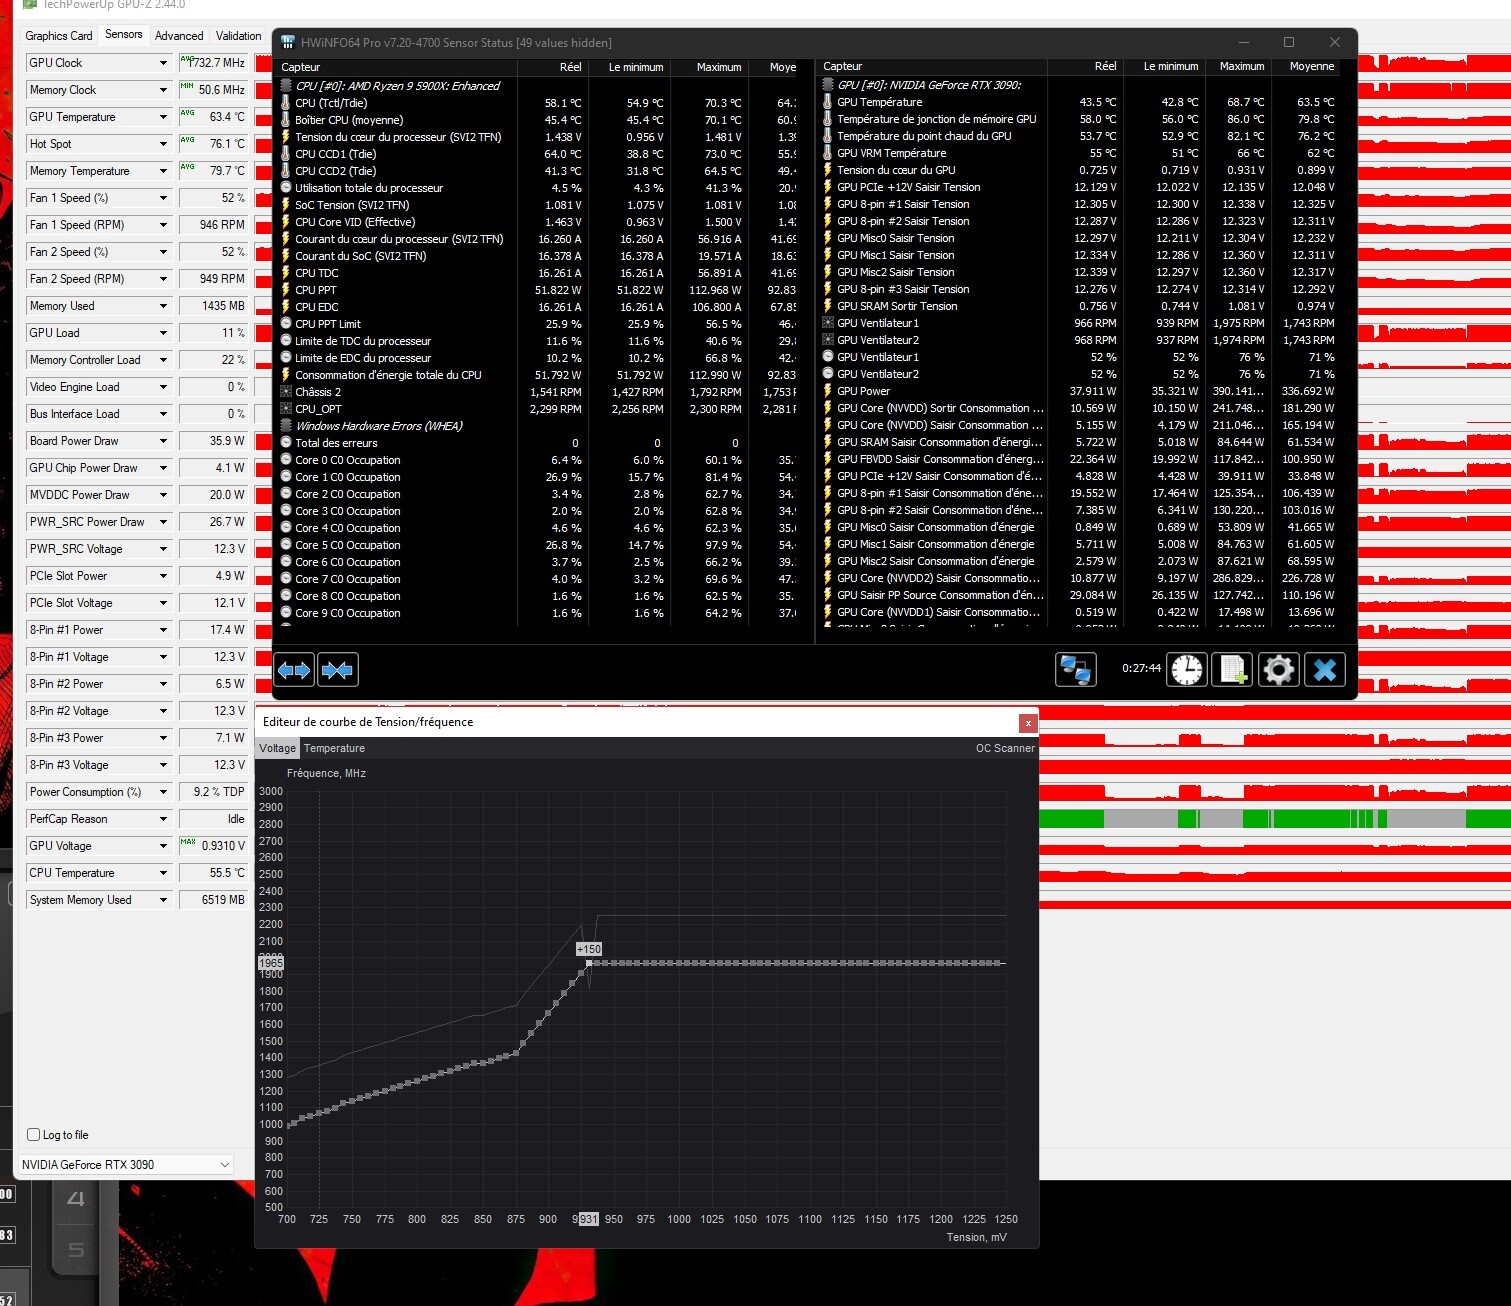Click the GPU Clock value 1732.7 MHz
Image resolution: width=1511 pixels, height=1306 pixels.
[x=213, y=63]
